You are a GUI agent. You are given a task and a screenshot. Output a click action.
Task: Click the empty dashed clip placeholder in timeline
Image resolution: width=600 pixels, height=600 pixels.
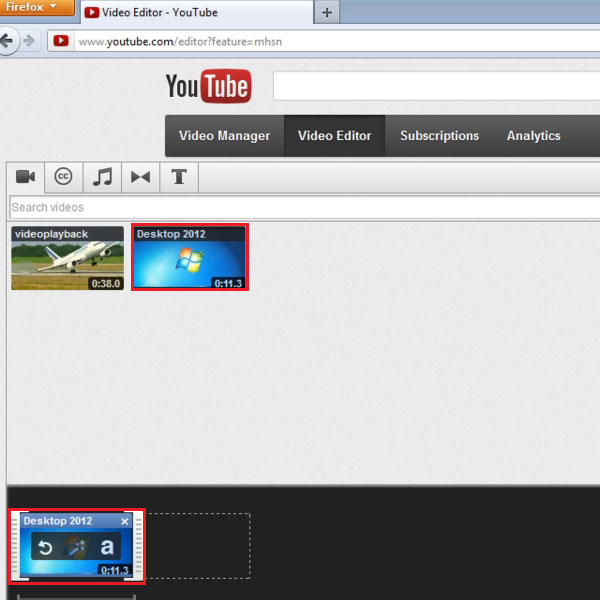click(x=198, y=546)
